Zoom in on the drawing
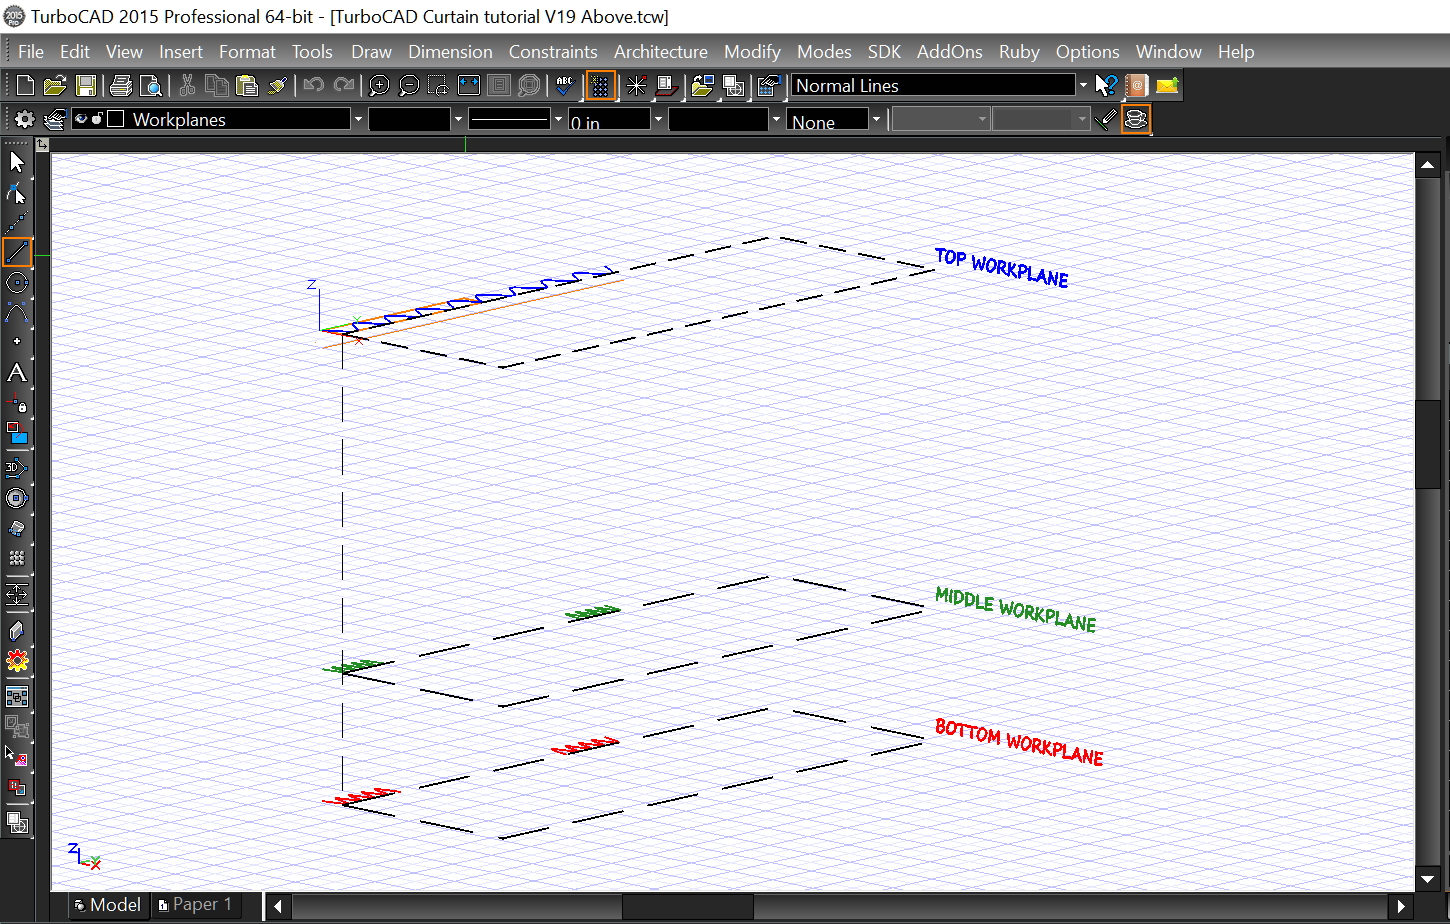Screen dimensions: 1450x924 click(379, 86)
